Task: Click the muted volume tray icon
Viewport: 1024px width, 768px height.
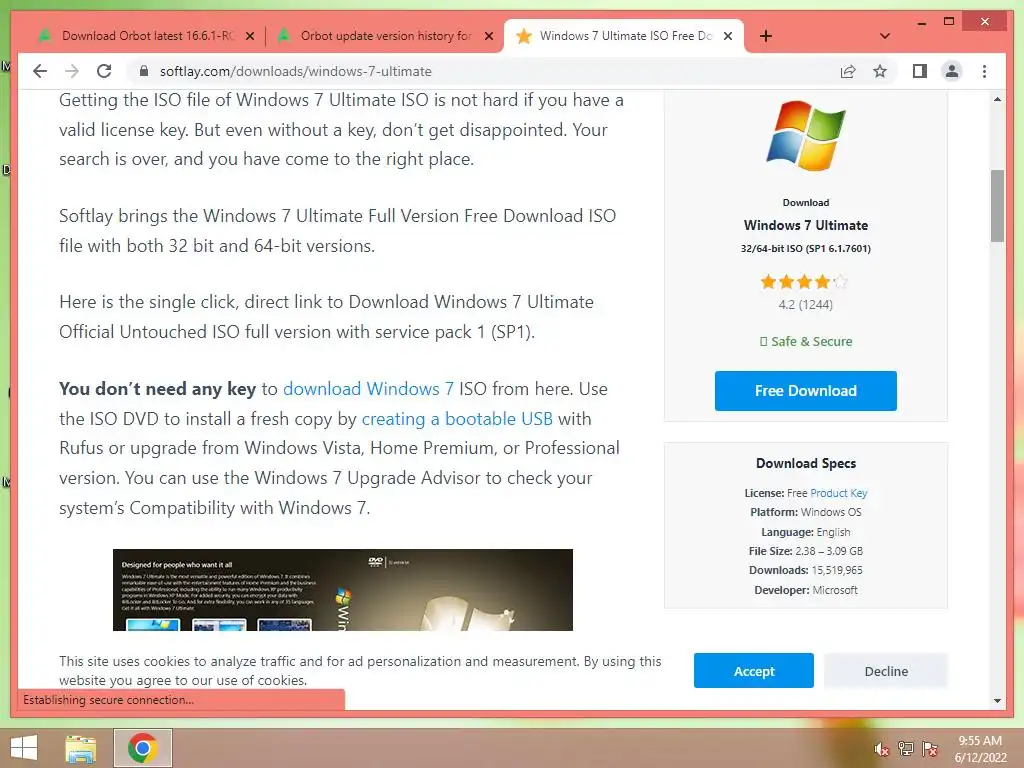Action: pos(881,749)
